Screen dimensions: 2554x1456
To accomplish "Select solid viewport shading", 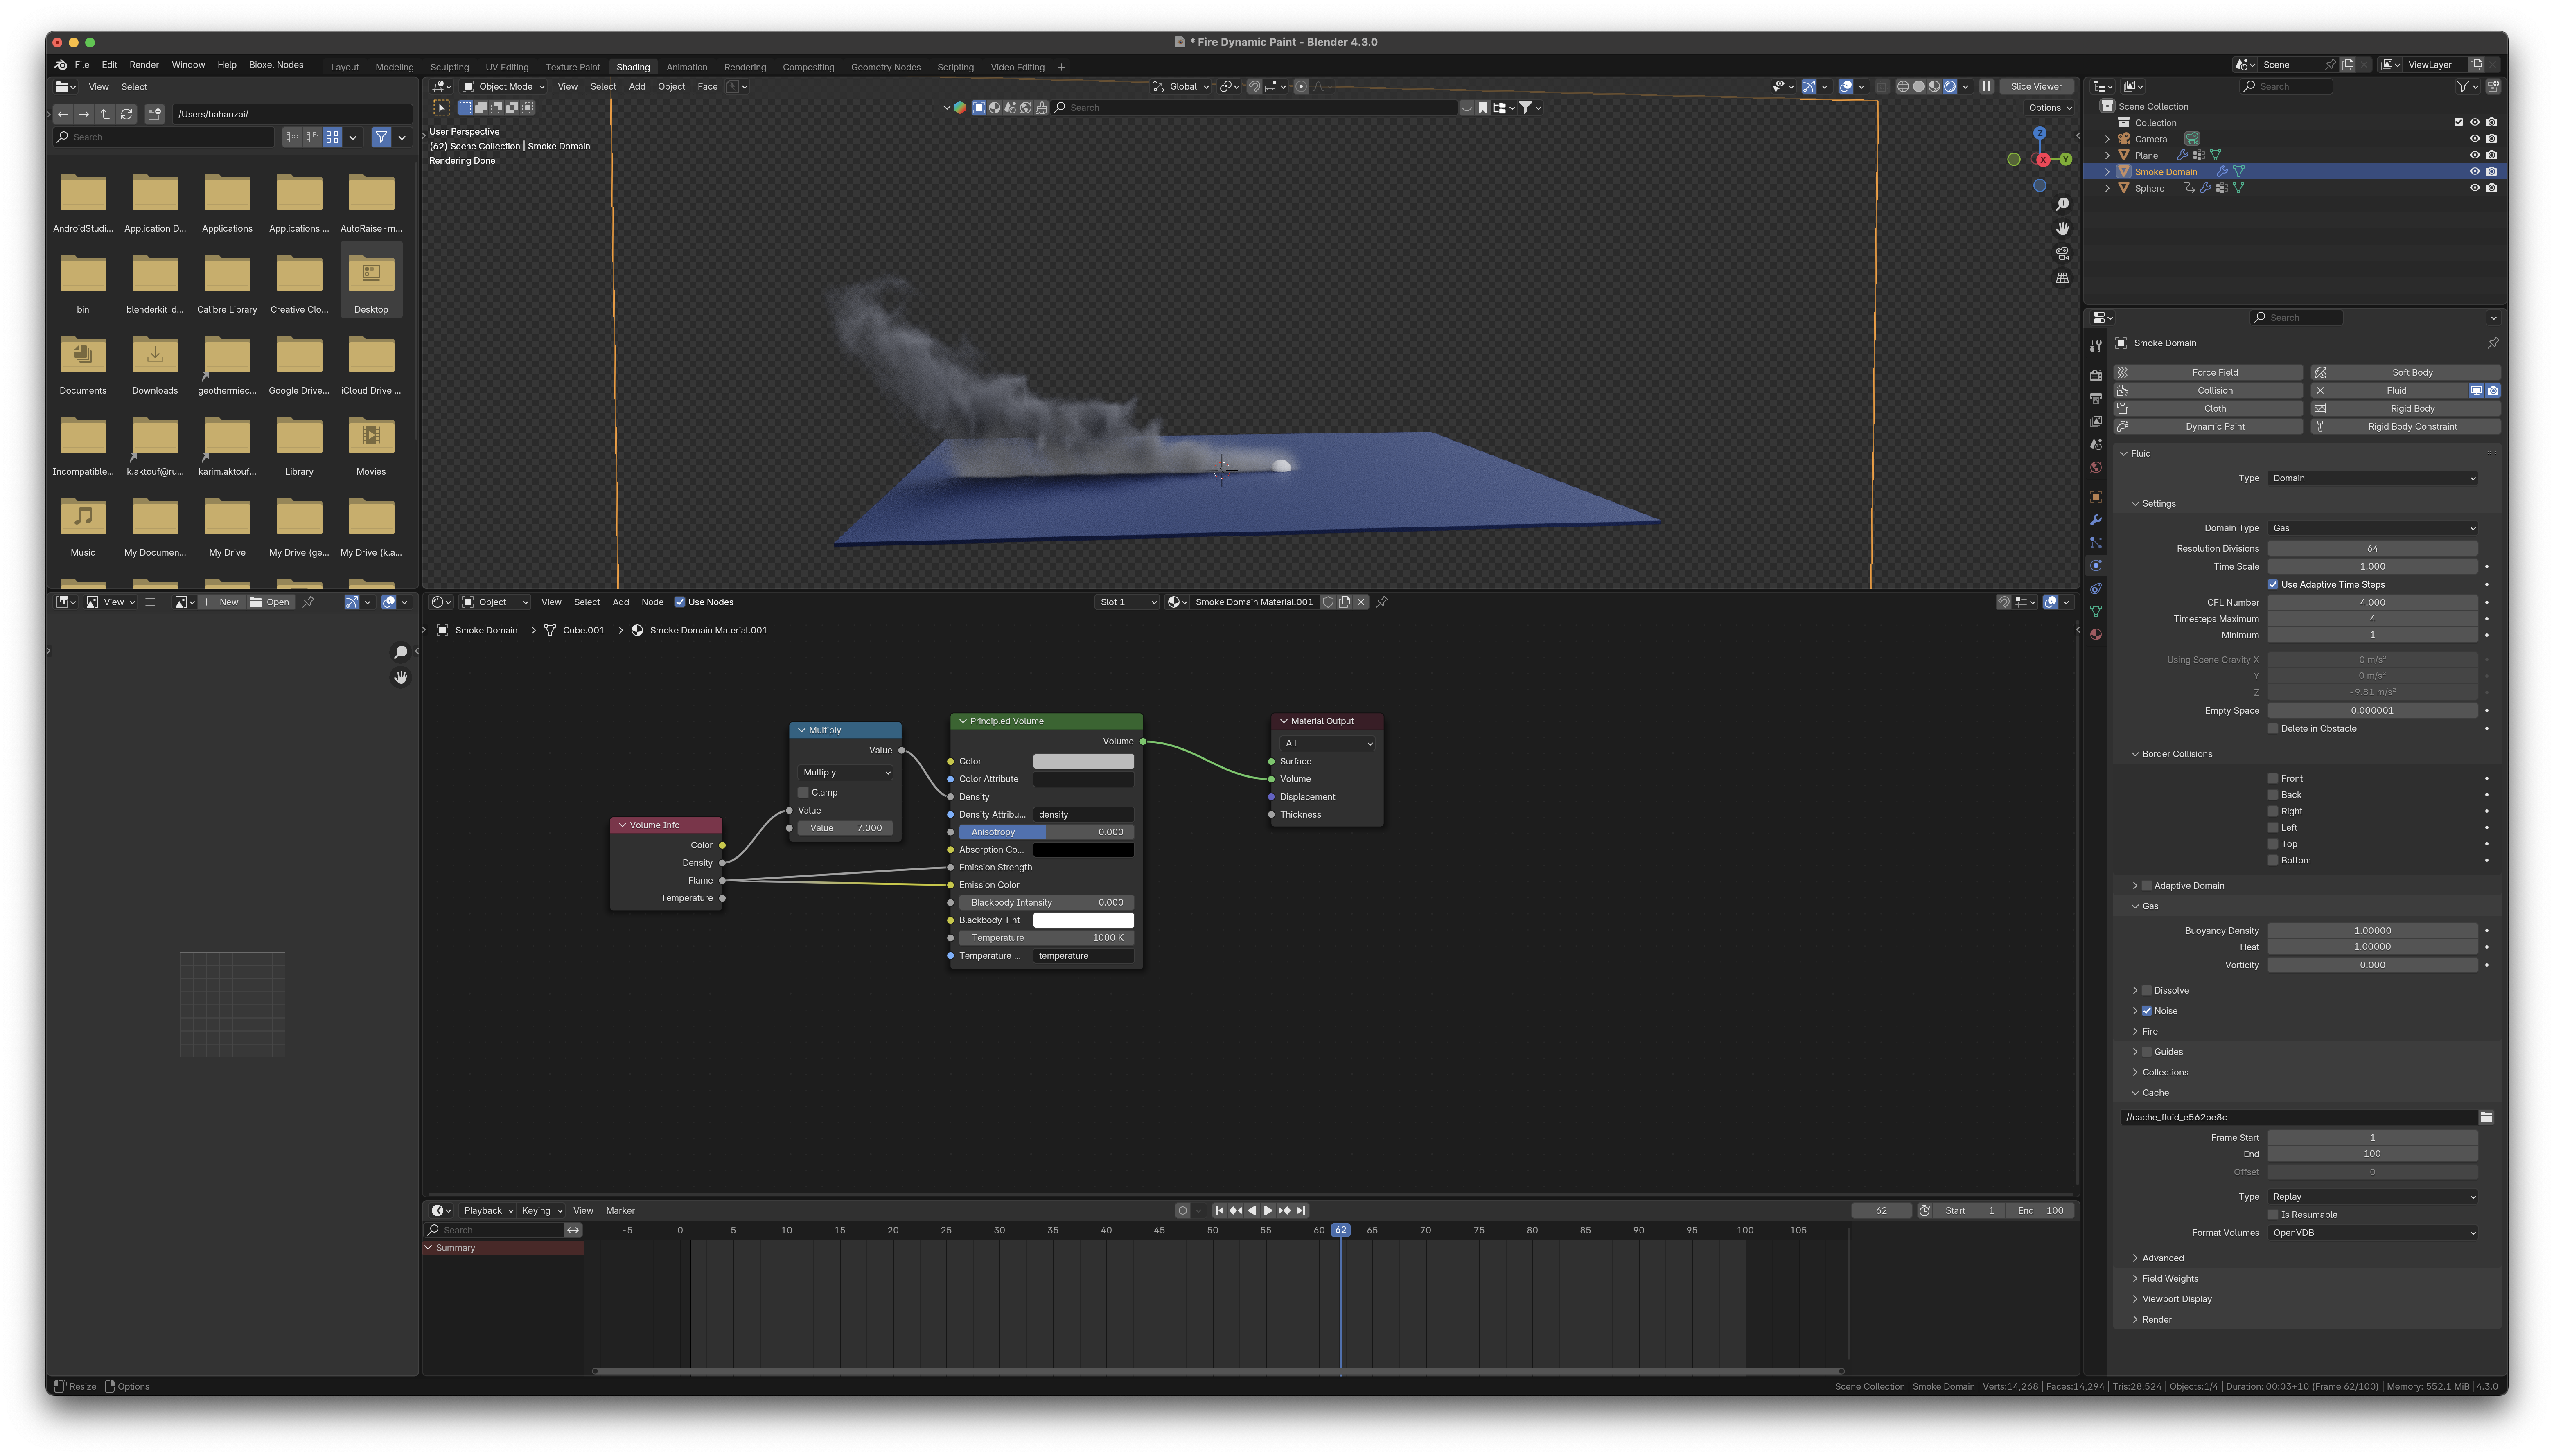I will [1919, 86].
